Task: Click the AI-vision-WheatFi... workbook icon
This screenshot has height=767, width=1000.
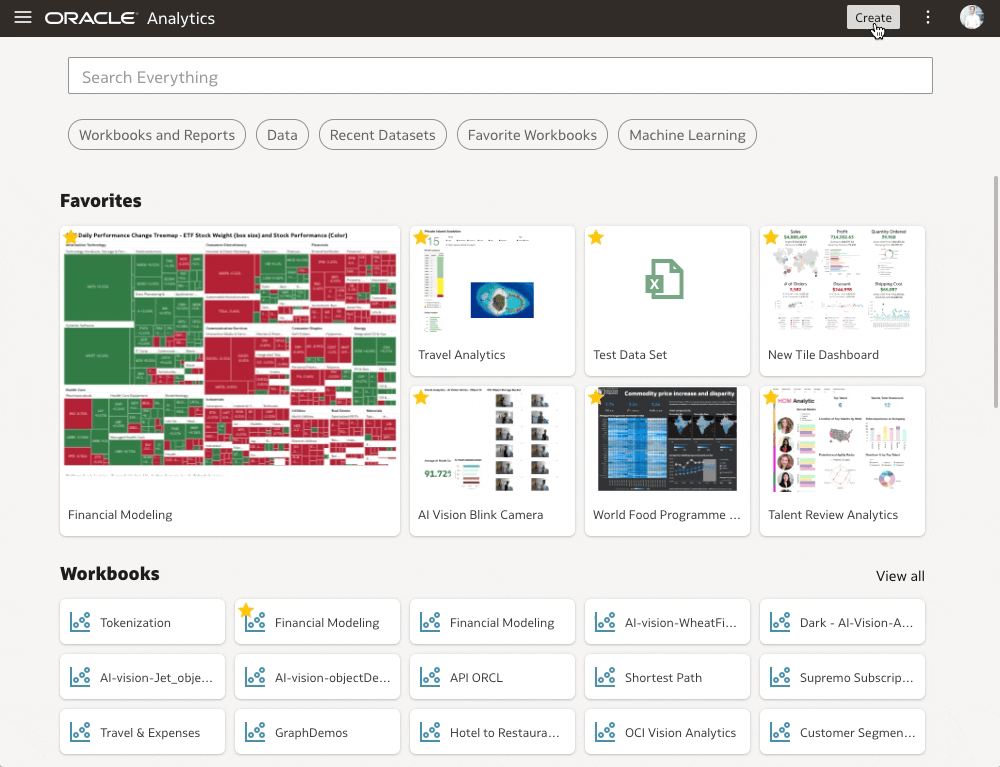Action: pyautogui.click(x=605, y=622)
